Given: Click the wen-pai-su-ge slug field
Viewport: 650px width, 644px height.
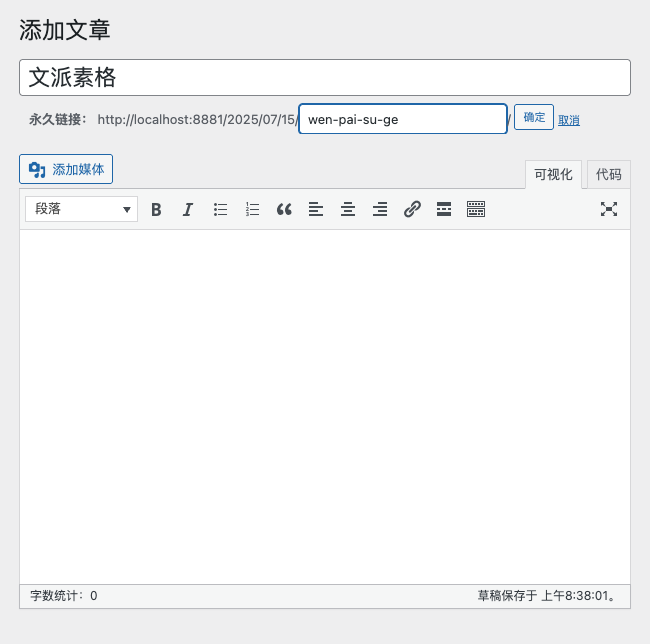Looking at the screenshot, I should click(x=402, y=119).
